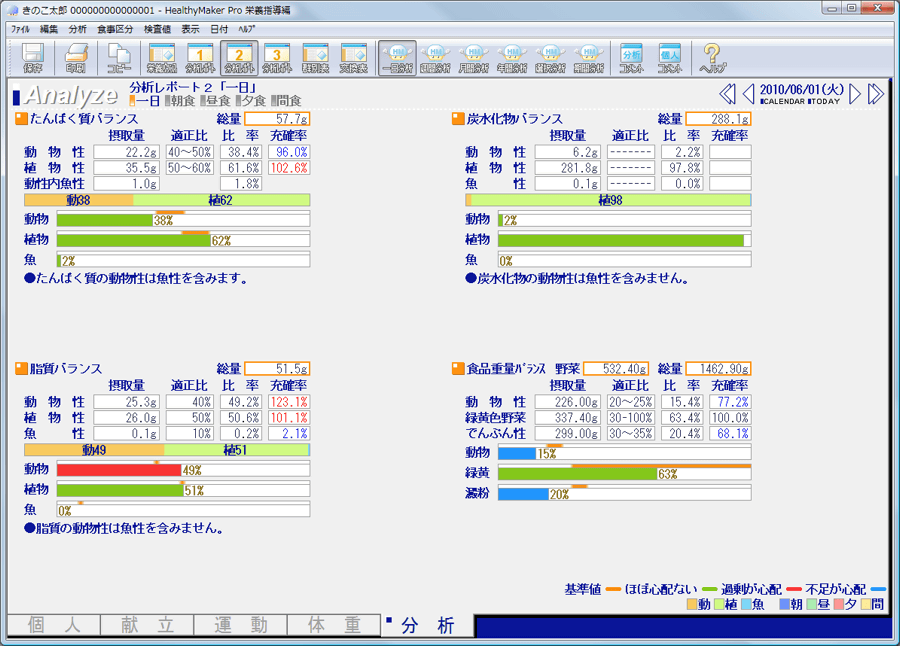Image resolution: width=900 pixels, height=646 pixels.
Task: Open the 編集 menu
Action: (49, 29)
